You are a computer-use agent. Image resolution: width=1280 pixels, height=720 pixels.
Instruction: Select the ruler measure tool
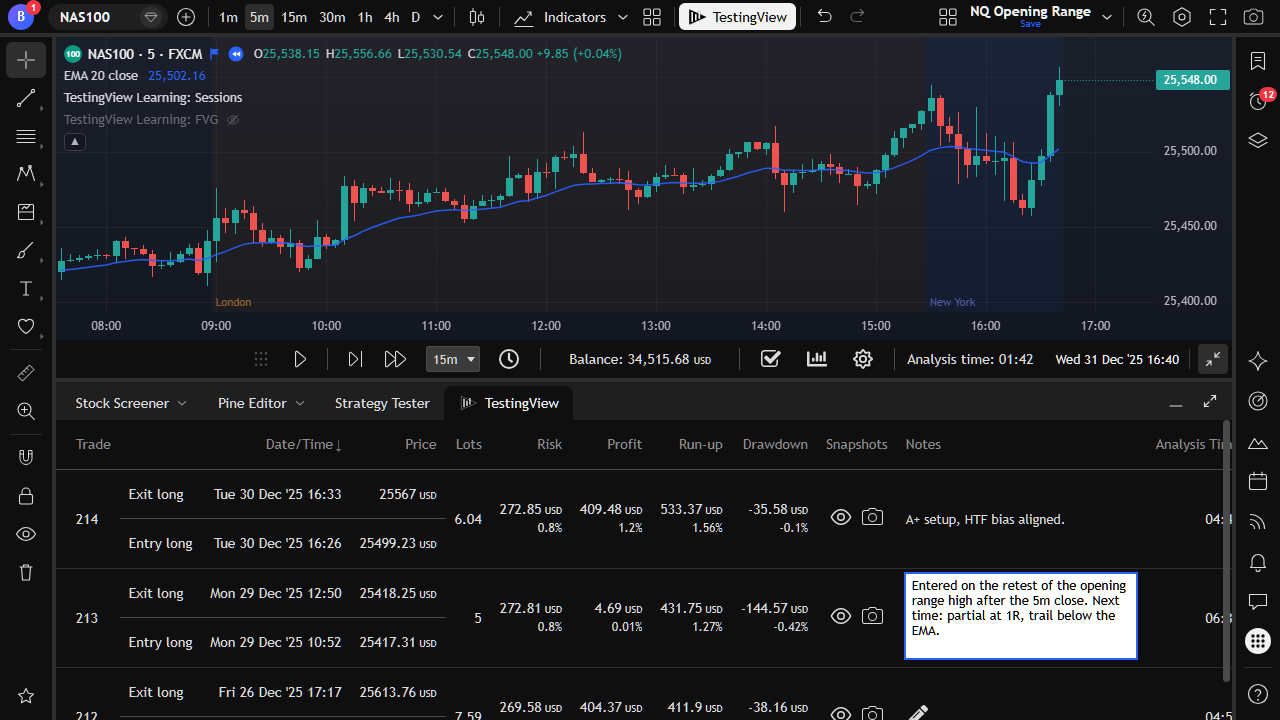[x=26, y=372]
